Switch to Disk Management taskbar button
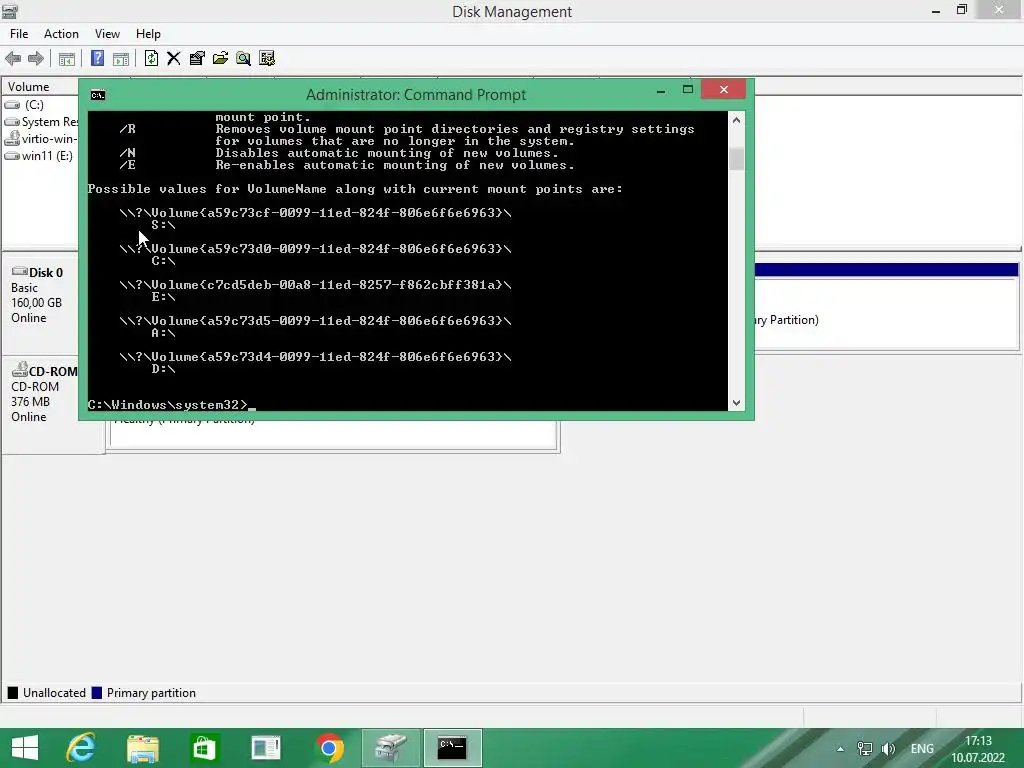 391,748
